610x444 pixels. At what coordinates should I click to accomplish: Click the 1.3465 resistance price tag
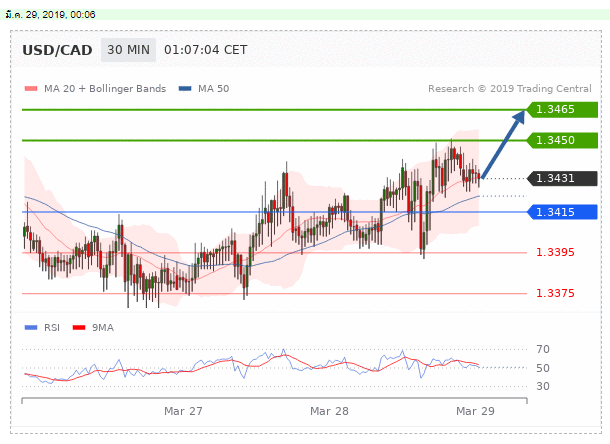click(x=562, y=109)
